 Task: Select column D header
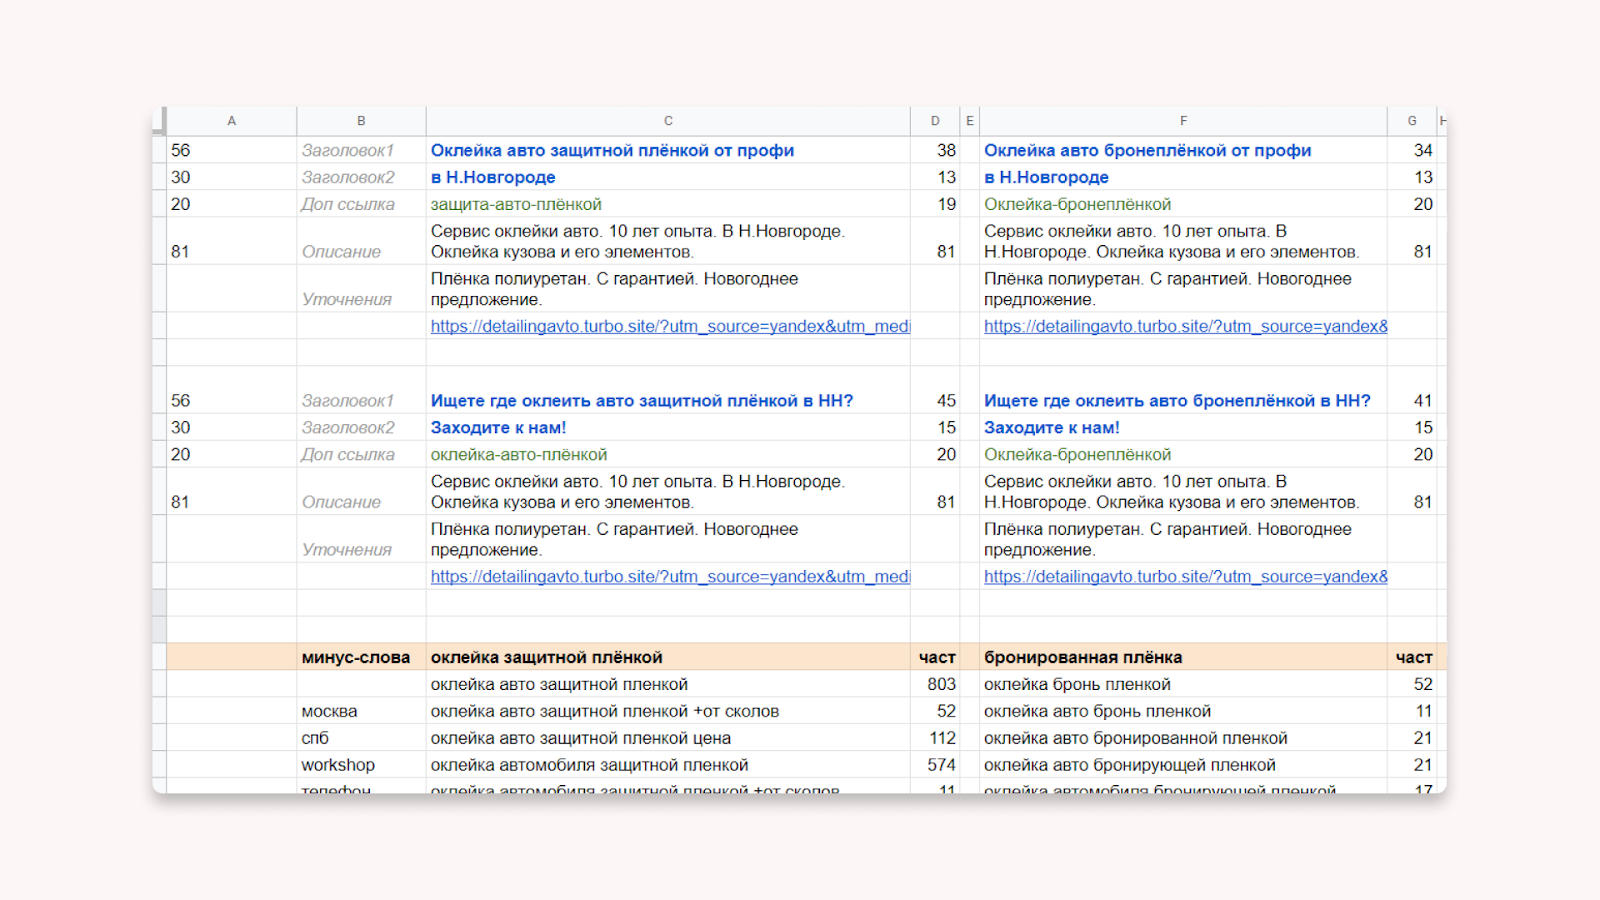935,121
